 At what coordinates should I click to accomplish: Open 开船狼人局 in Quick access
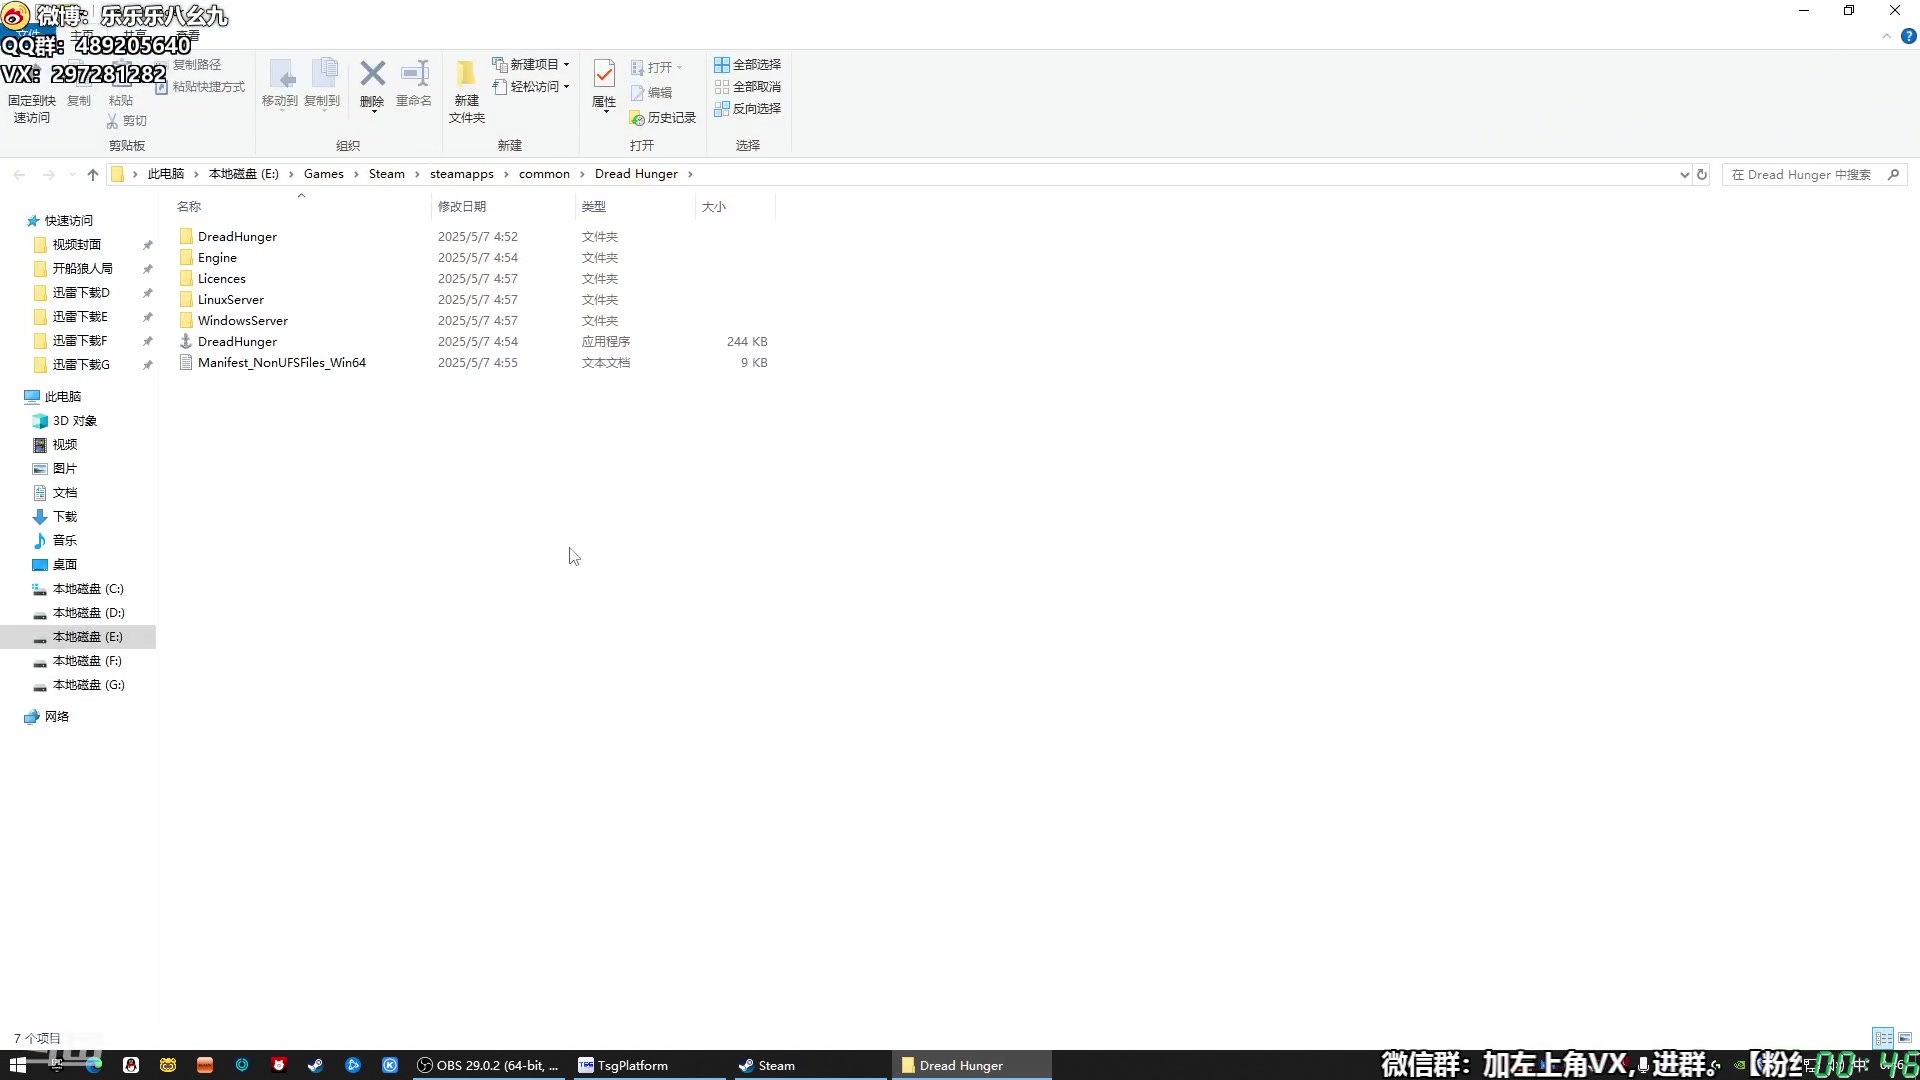click(82, 269)
